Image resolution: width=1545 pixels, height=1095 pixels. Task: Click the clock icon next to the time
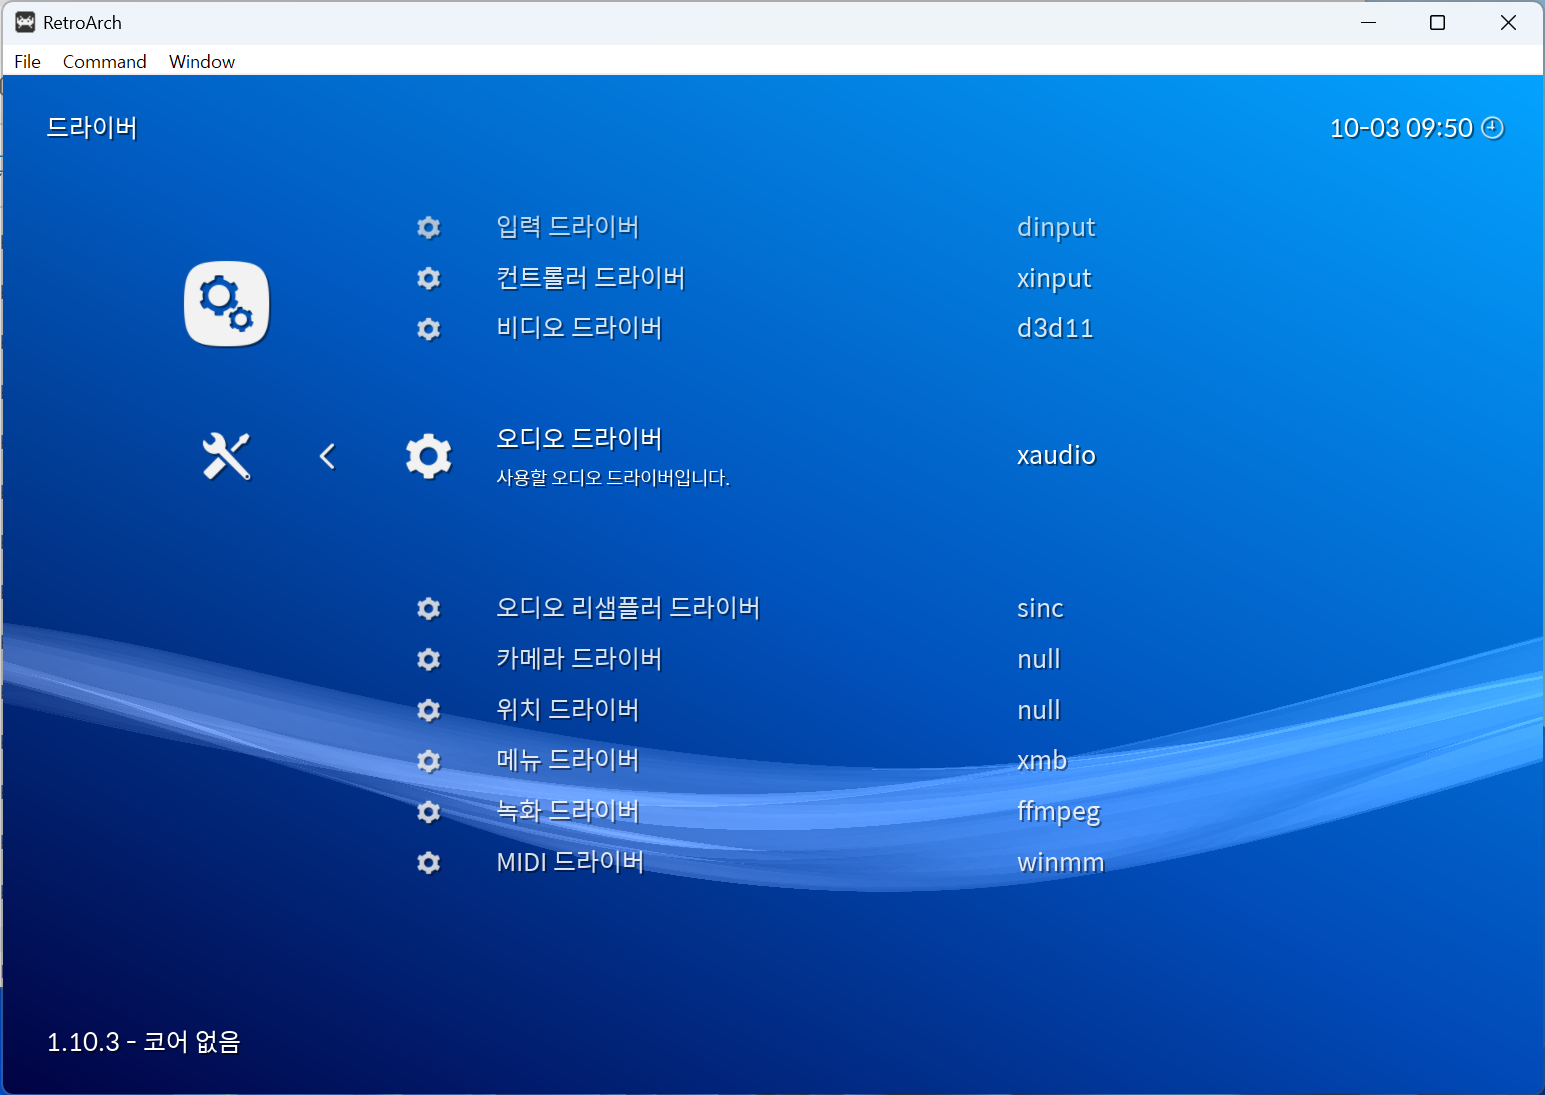(1492, 128)
